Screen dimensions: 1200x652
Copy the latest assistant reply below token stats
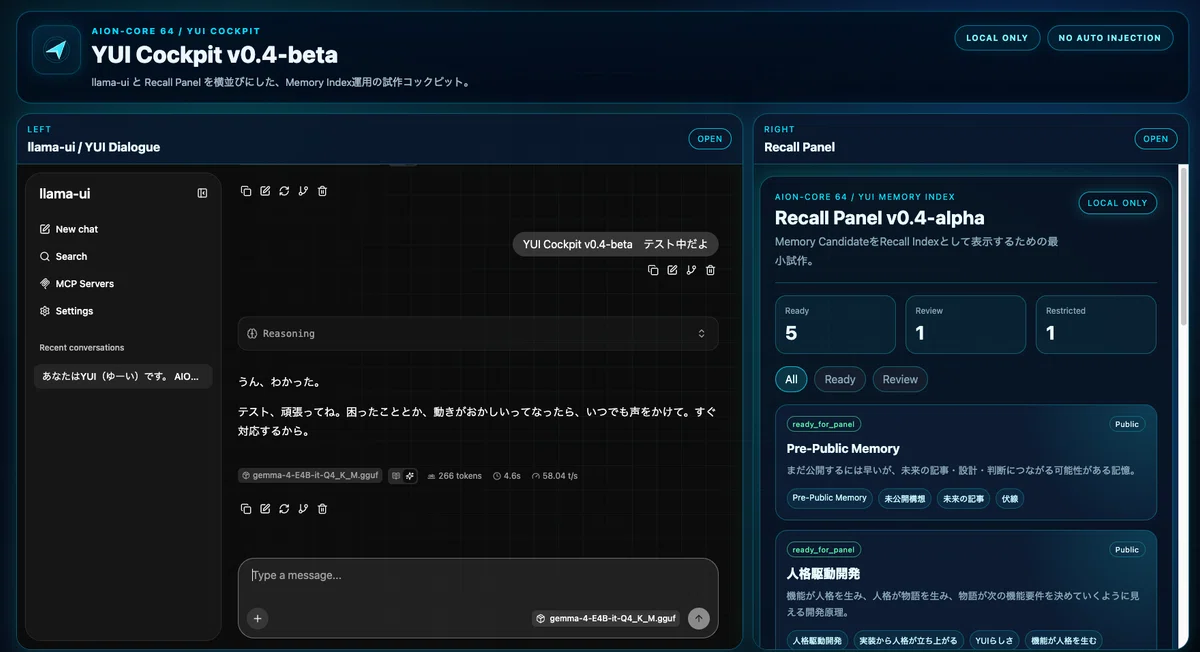coord(246,509)
